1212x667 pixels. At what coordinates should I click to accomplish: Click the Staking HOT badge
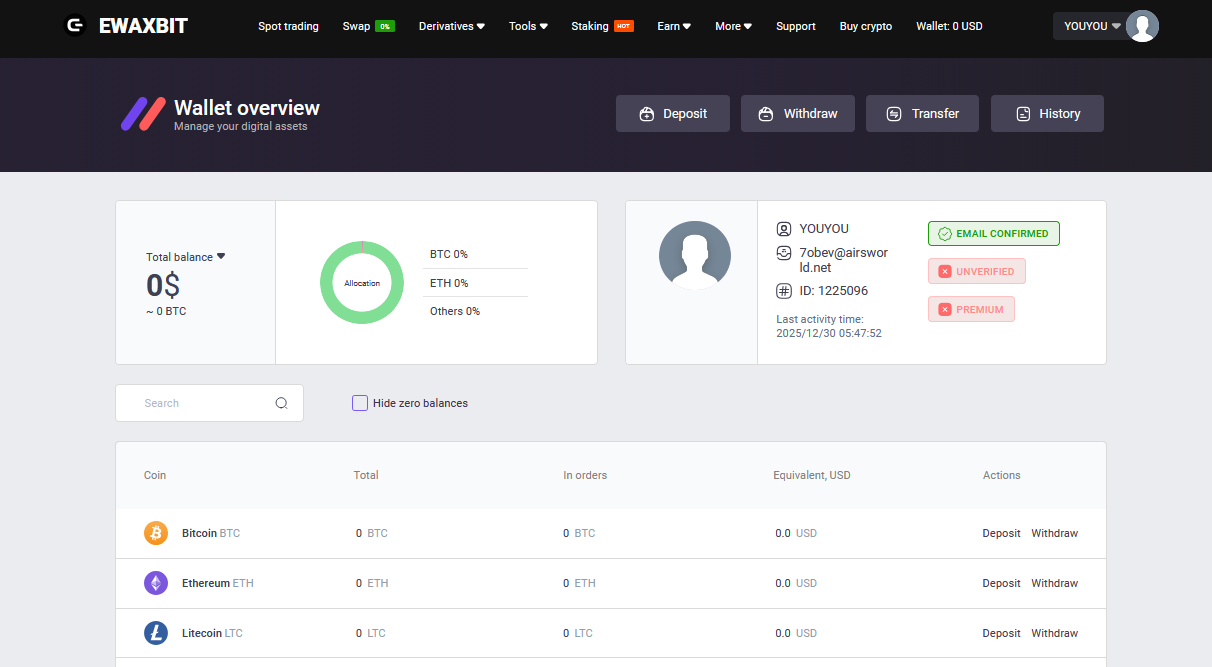coord(624,26)
